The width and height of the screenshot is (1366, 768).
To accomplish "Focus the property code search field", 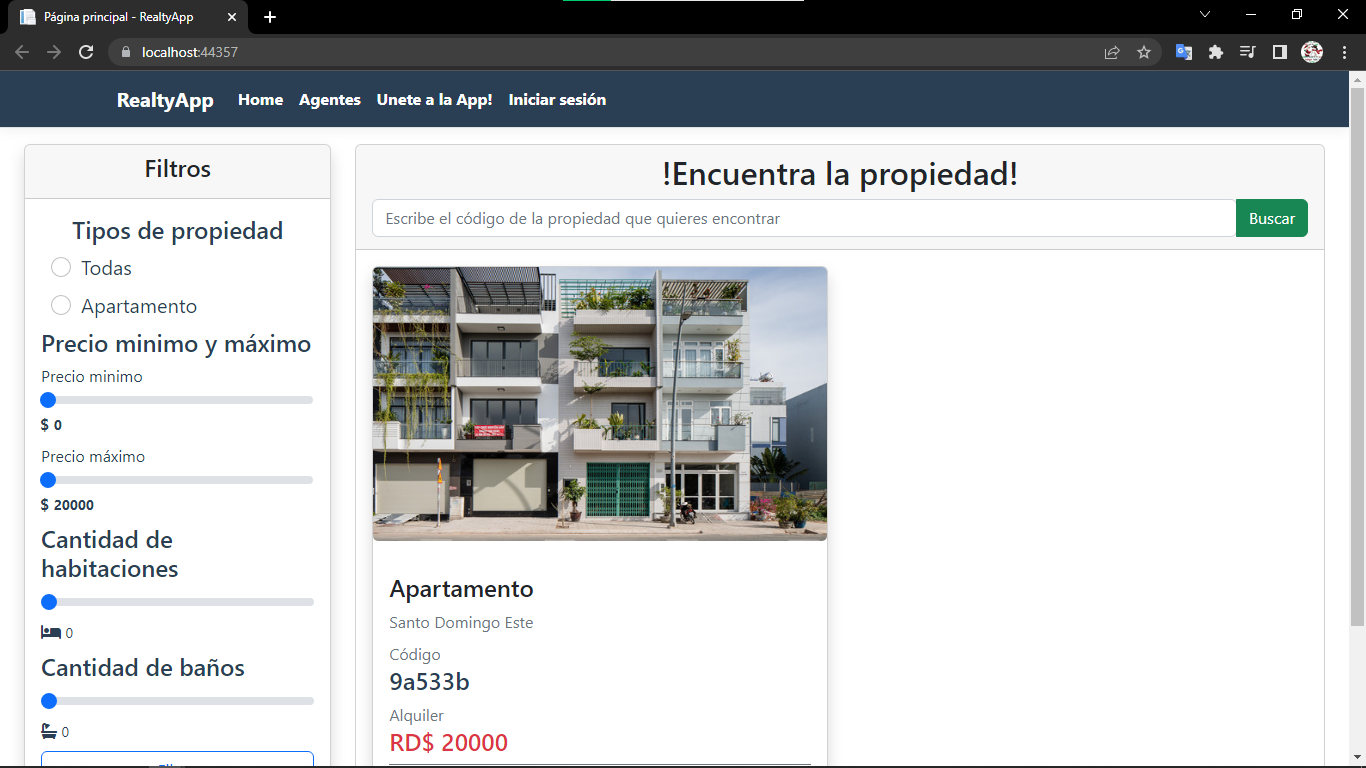I will coord(804,218).
